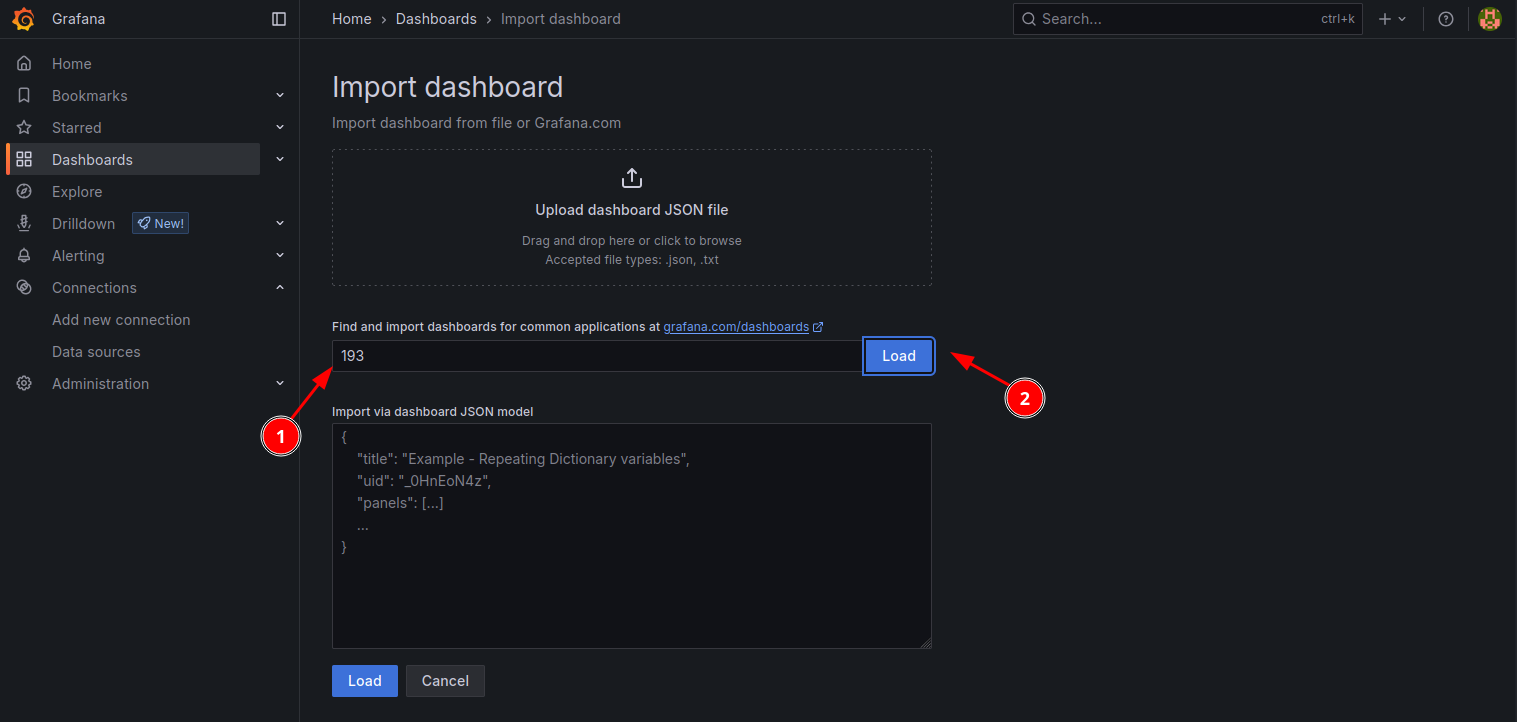The height and width of the screenshot is (722, 1517).
Task: Click the Cancel button
Action: [445, 681]
